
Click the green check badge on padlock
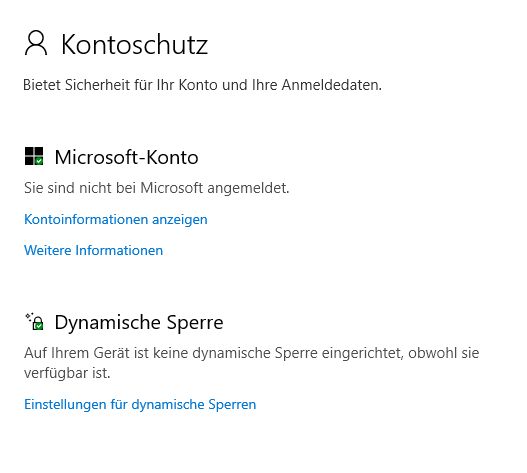[39, 326]
